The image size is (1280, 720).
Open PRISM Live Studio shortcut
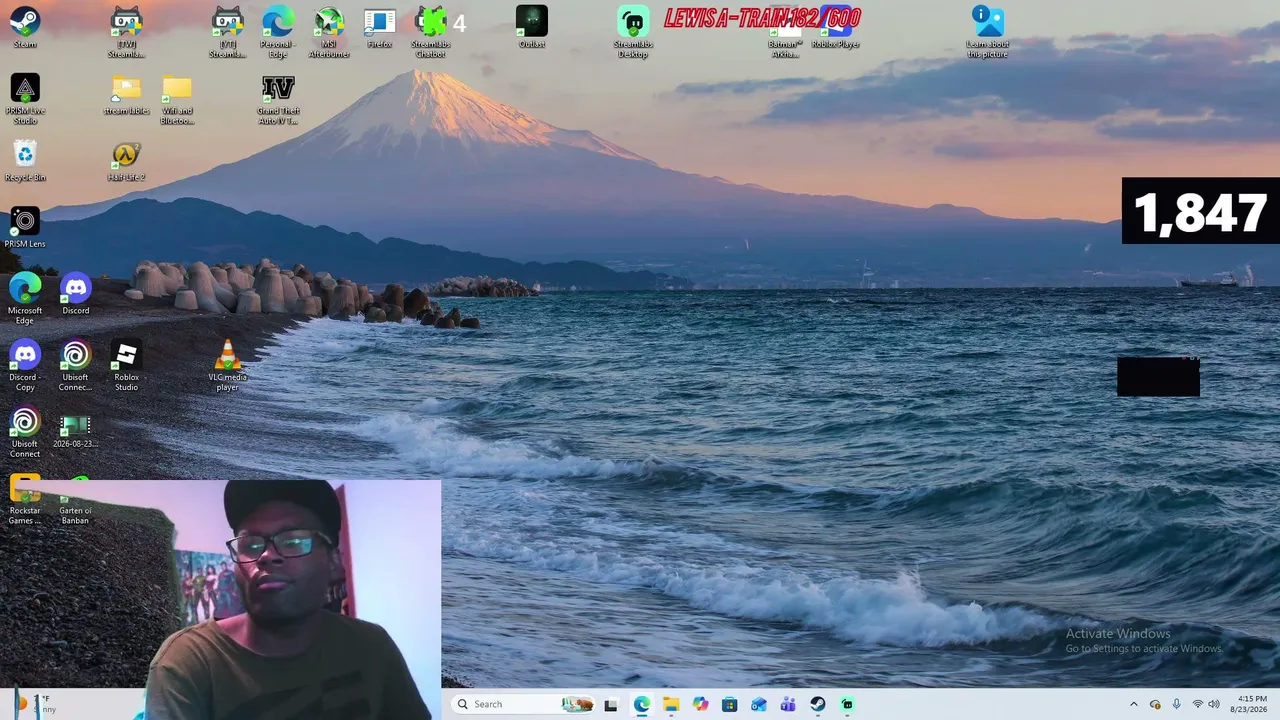(25, 99)
